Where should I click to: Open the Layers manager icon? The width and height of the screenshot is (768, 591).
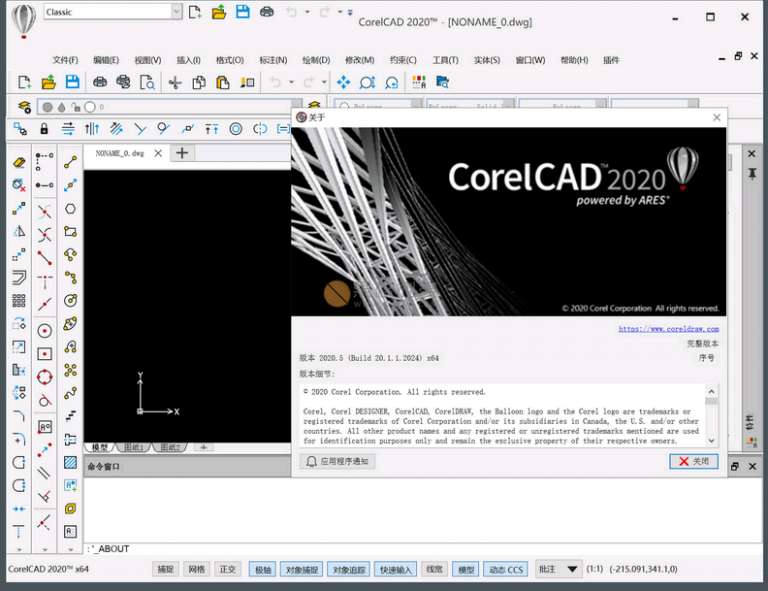coord(24,107)
